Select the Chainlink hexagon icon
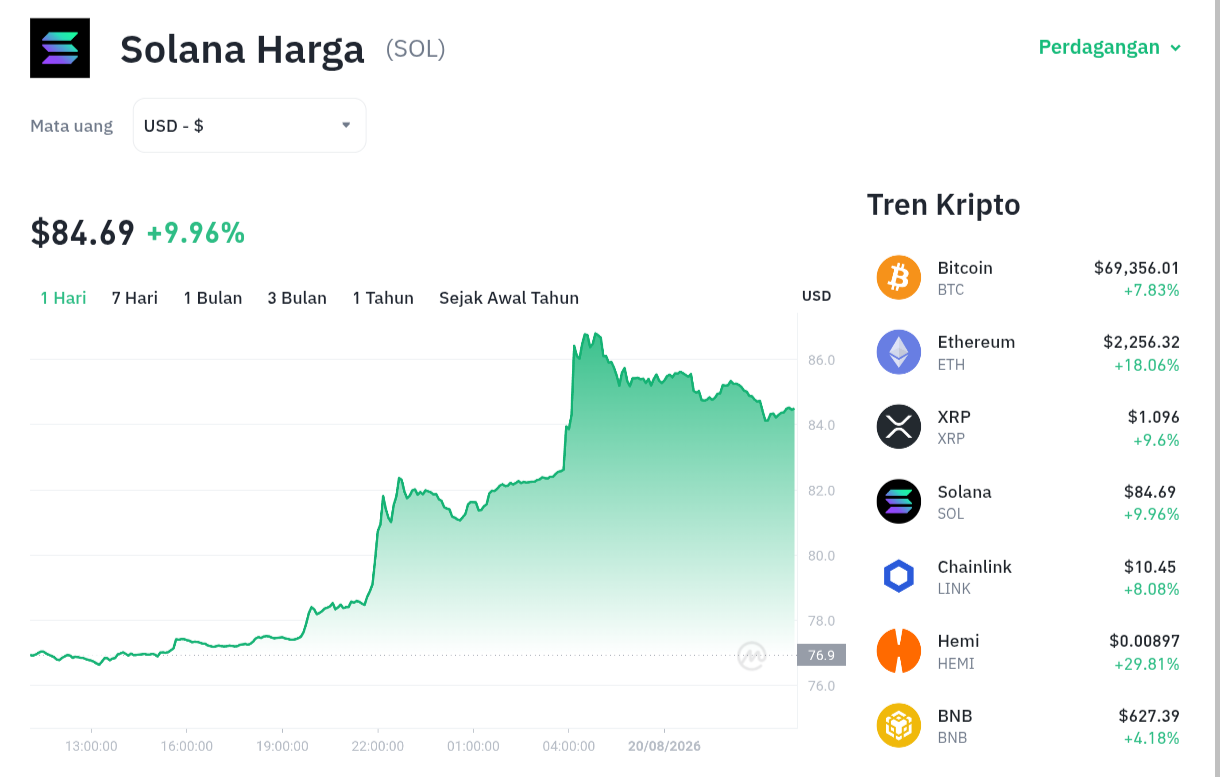 [899, 576]
